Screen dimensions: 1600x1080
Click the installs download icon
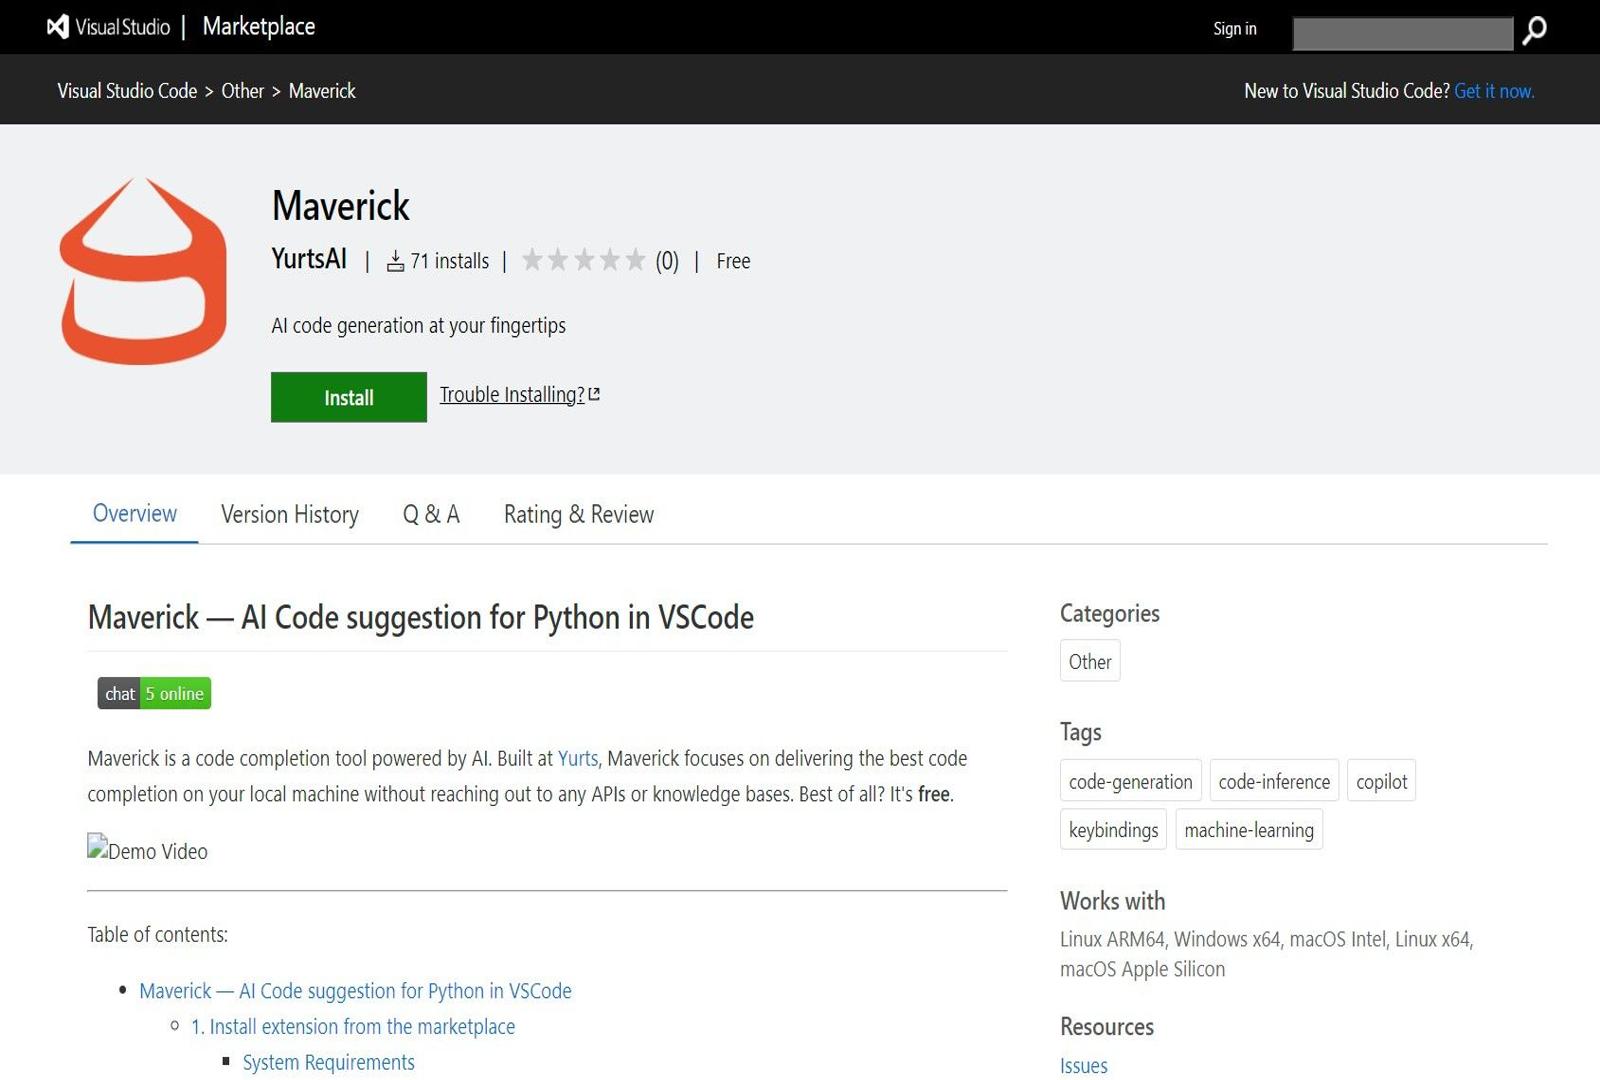[395, 261]
